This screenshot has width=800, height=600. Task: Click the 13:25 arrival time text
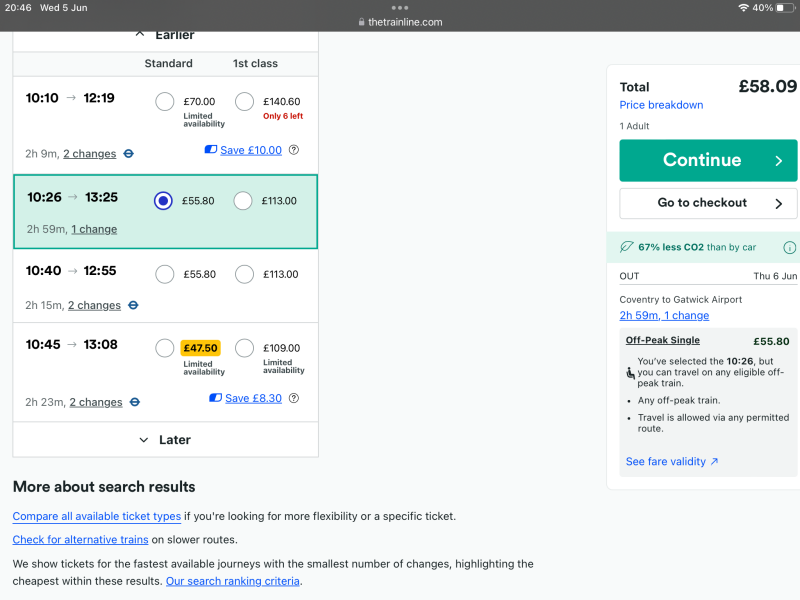coord(102,197)
